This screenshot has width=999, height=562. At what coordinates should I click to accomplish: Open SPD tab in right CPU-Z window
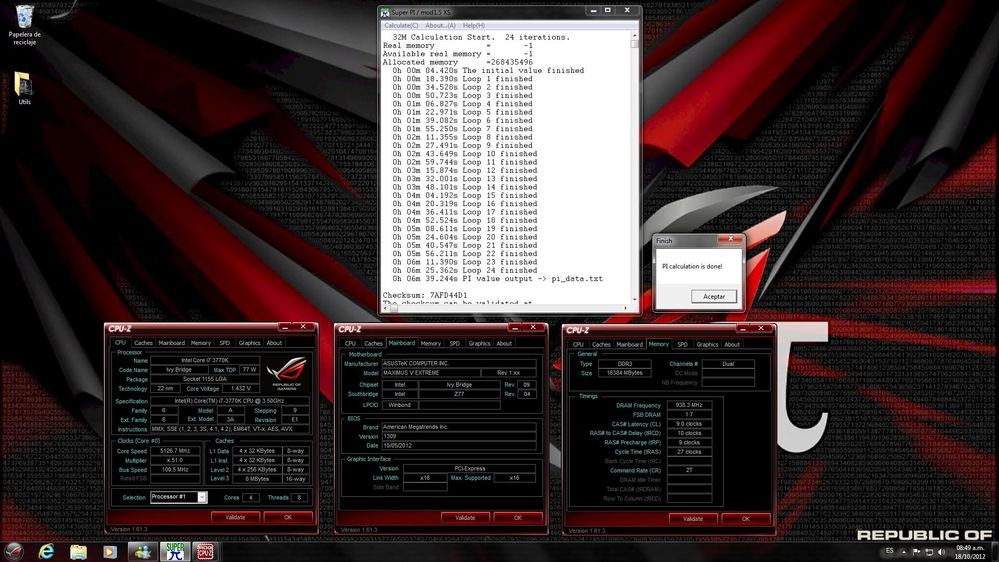click(682, 345)
